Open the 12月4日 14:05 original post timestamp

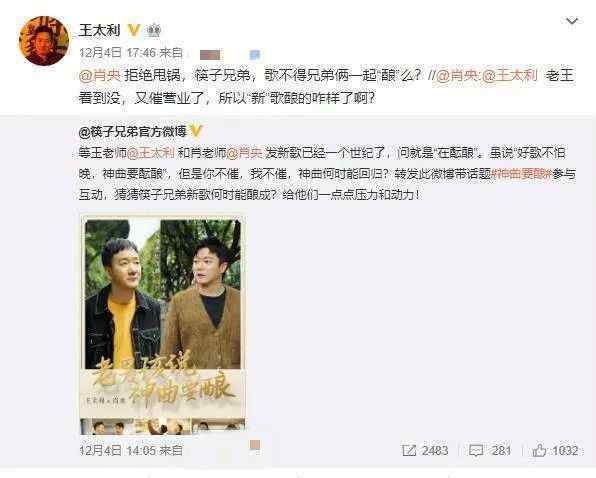(x=117, y=451)
